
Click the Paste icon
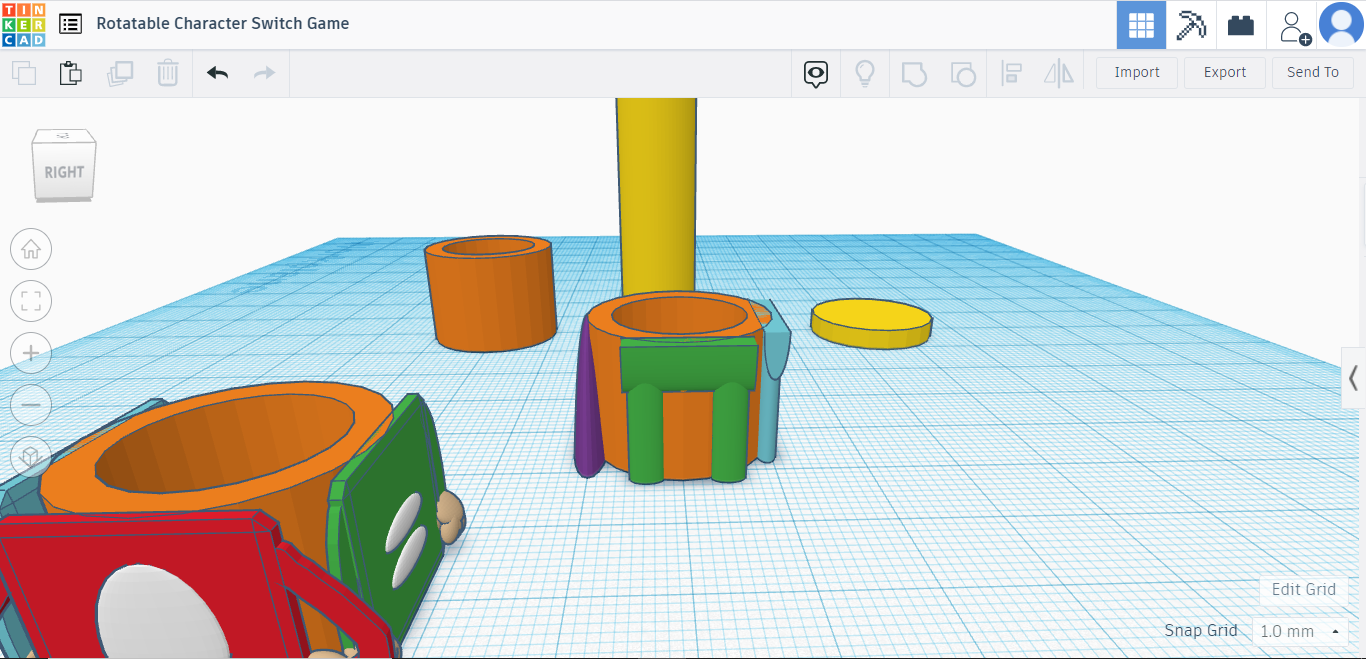[x=71, y=73]
